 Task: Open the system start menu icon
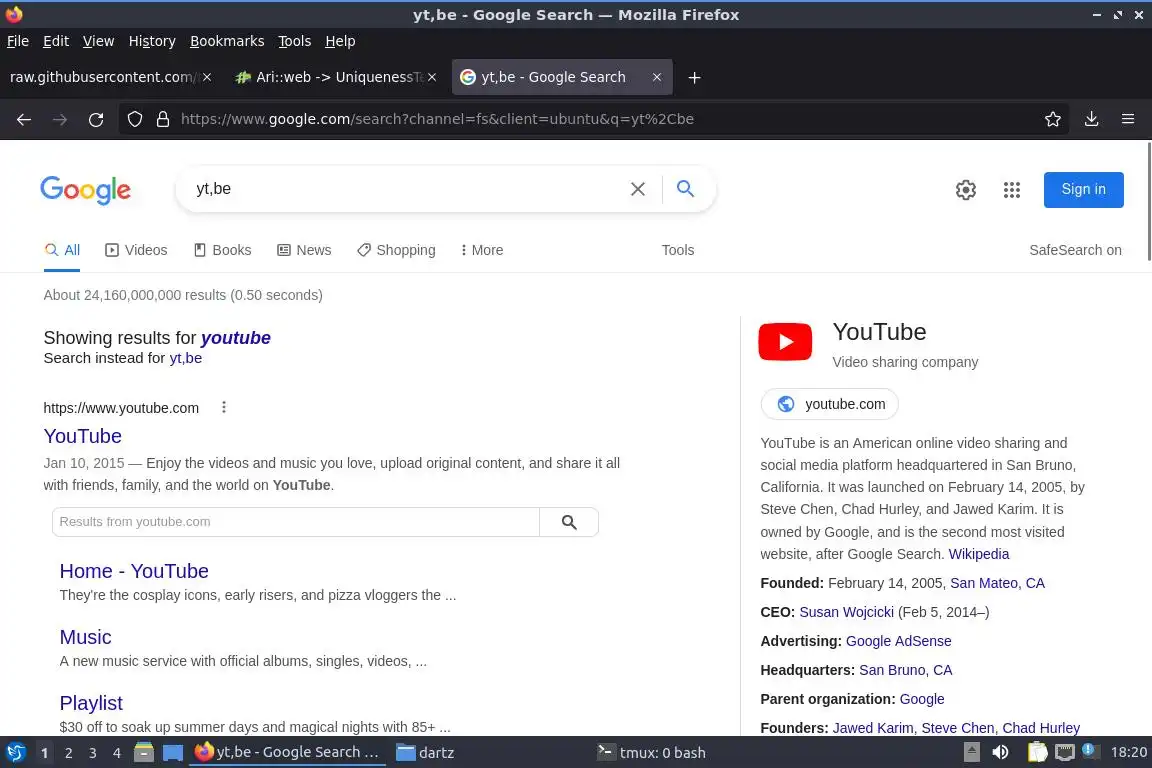pos(15,752)
